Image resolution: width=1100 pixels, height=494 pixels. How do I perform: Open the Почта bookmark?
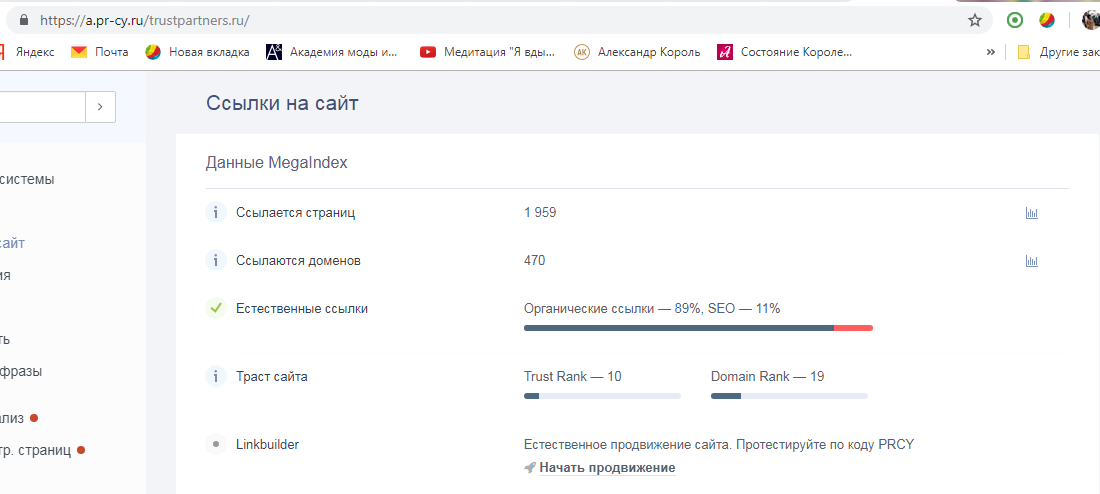[x=100, y=52]
